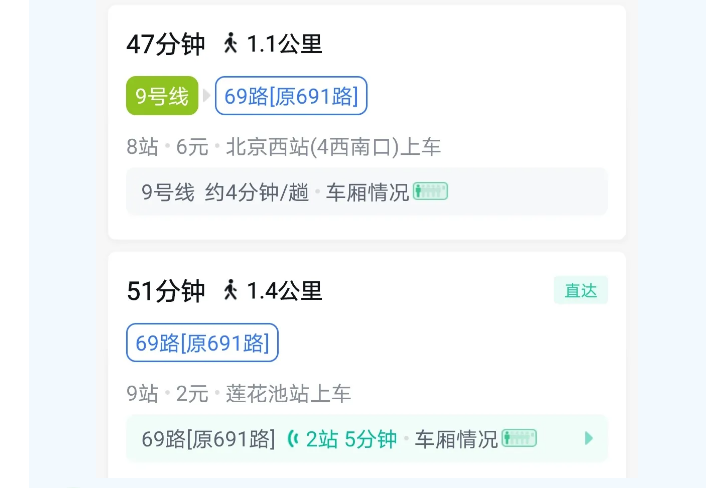Click the 2站 5分钟 real-time arrival text

tap(351, 439)
